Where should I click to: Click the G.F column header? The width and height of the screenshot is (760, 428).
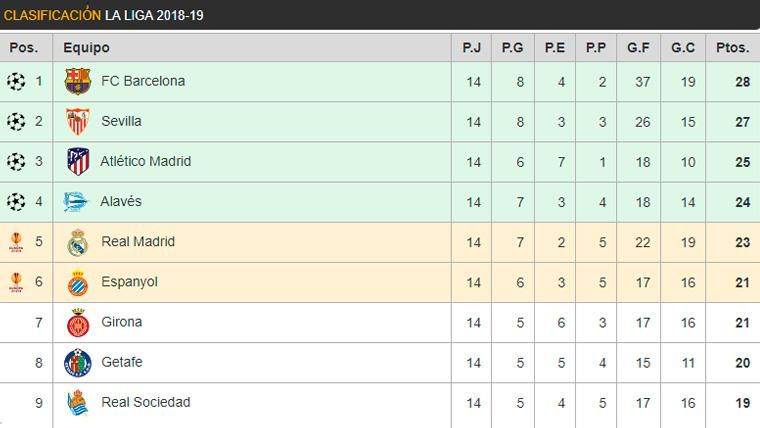point(639,47)
